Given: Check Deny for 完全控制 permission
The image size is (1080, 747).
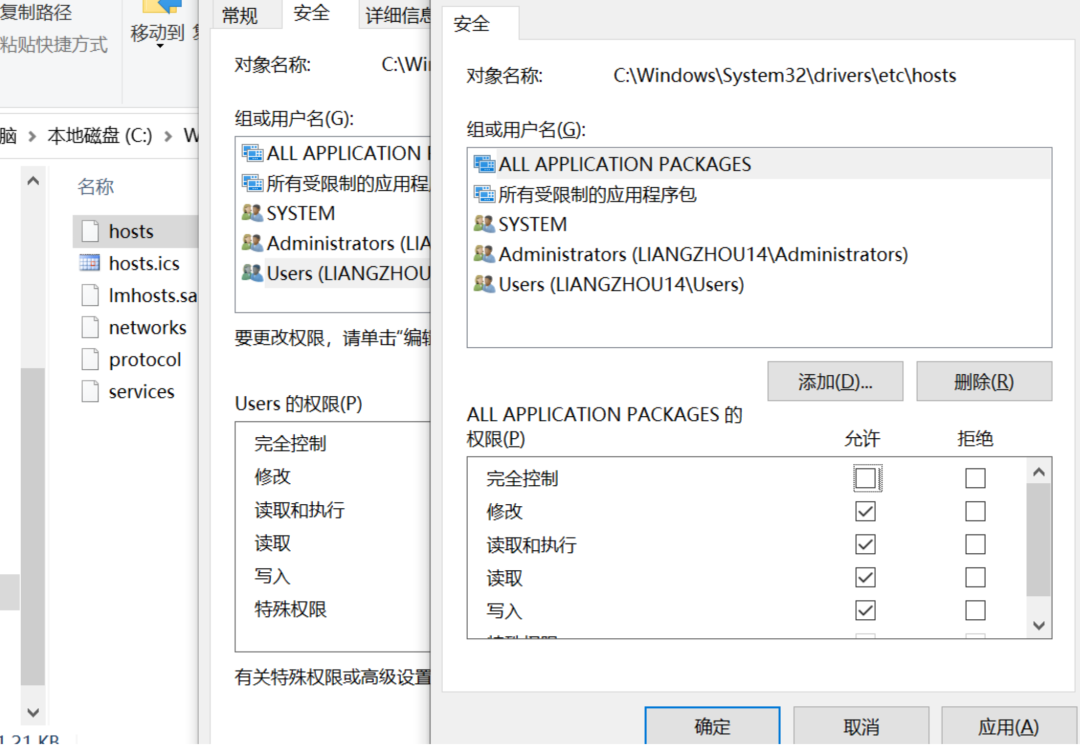Looking at the screenshot, I should click(975, 478).
